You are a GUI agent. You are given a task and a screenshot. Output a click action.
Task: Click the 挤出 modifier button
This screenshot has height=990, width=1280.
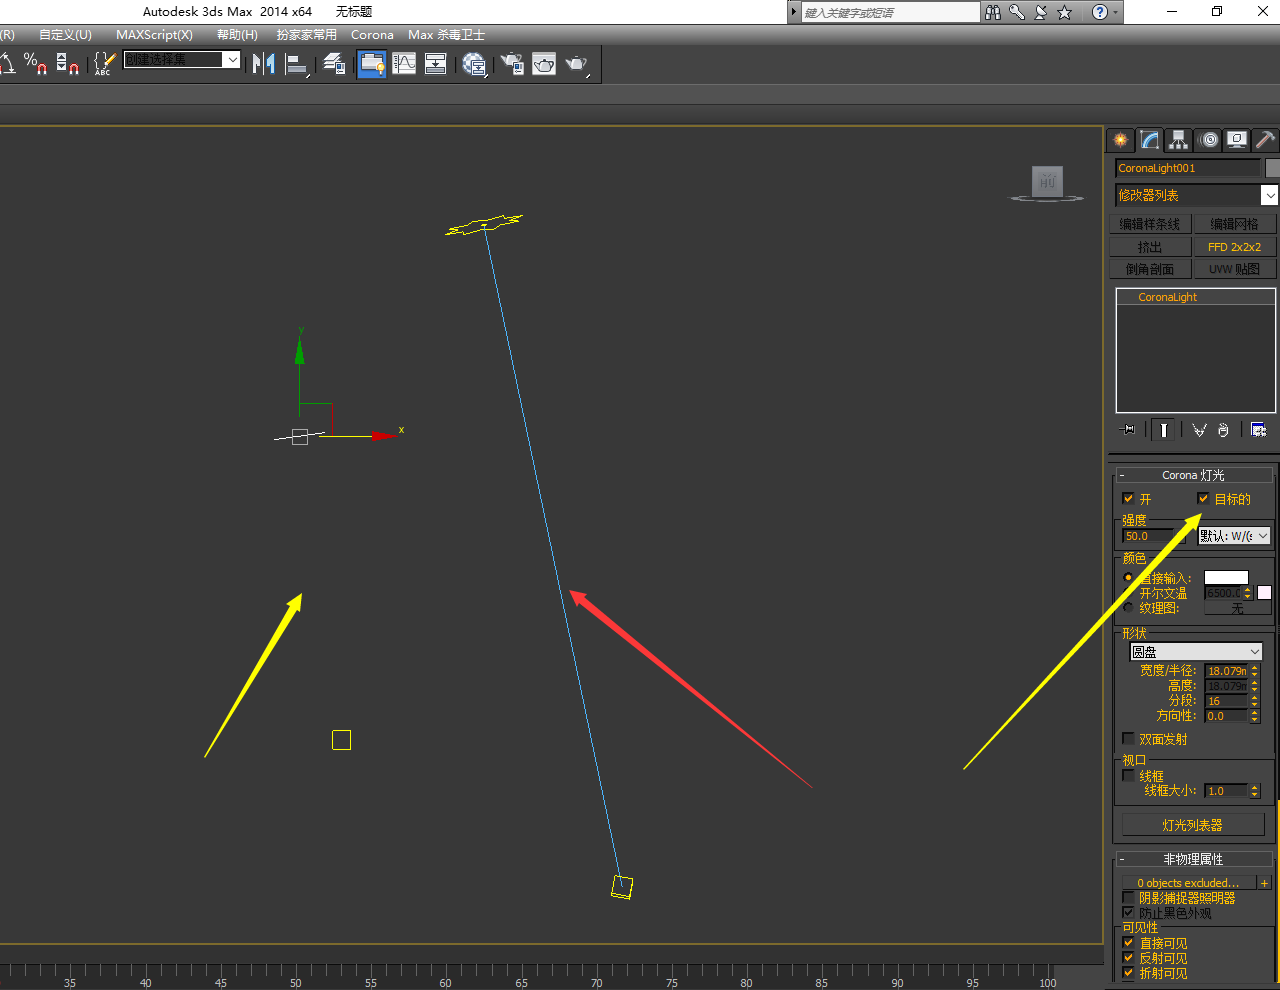pos(1150,247)
